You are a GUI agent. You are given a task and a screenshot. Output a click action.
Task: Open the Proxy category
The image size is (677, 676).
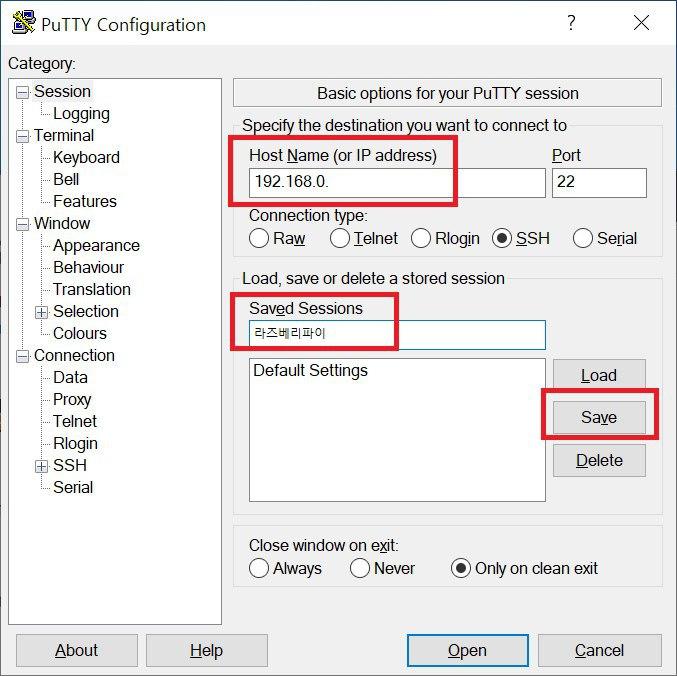[x=72, y=400]
